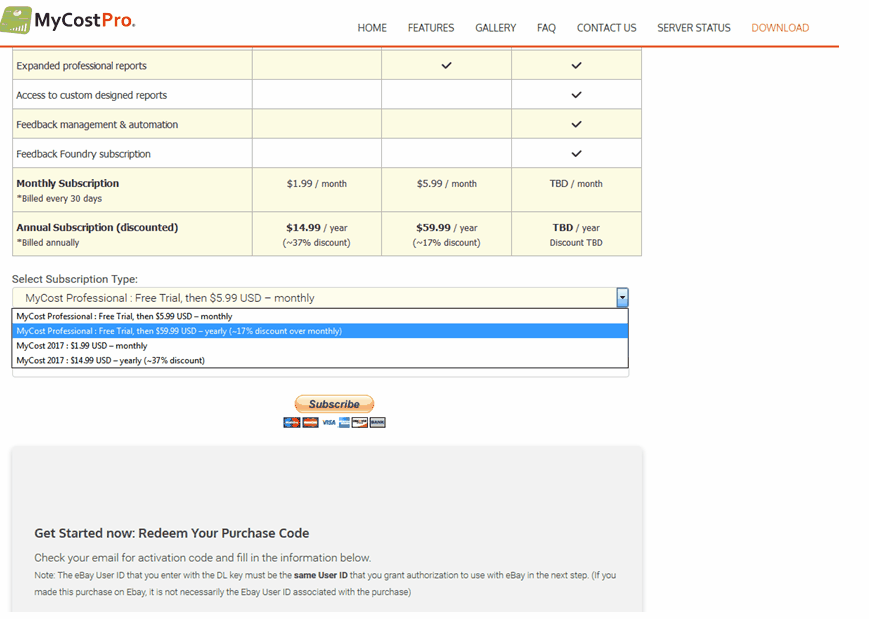Screen dimensions: 869x619
Task: Check the SERVER STATUS page
Action: point(694,28)
